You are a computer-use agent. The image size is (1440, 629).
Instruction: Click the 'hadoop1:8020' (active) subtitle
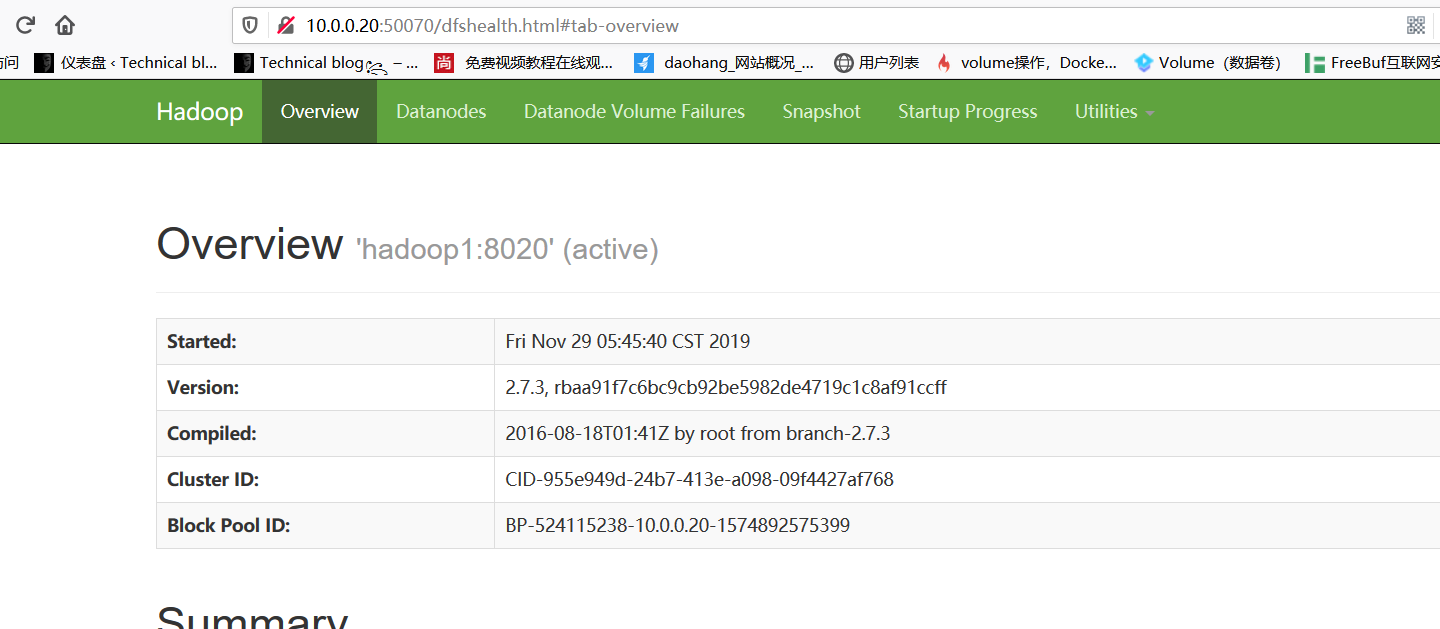coord(507,249)
